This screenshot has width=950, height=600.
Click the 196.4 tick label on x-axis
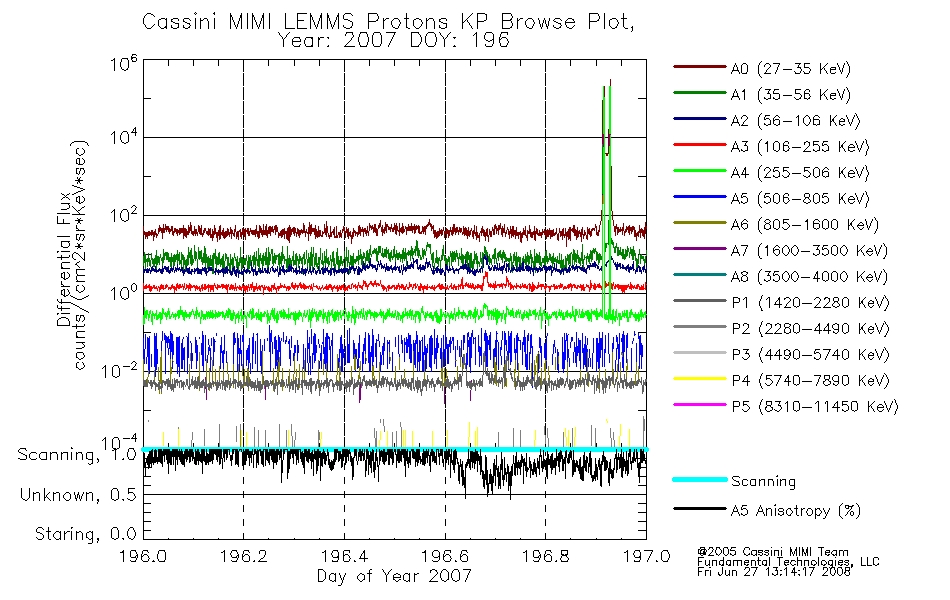(x=344, y=556)
